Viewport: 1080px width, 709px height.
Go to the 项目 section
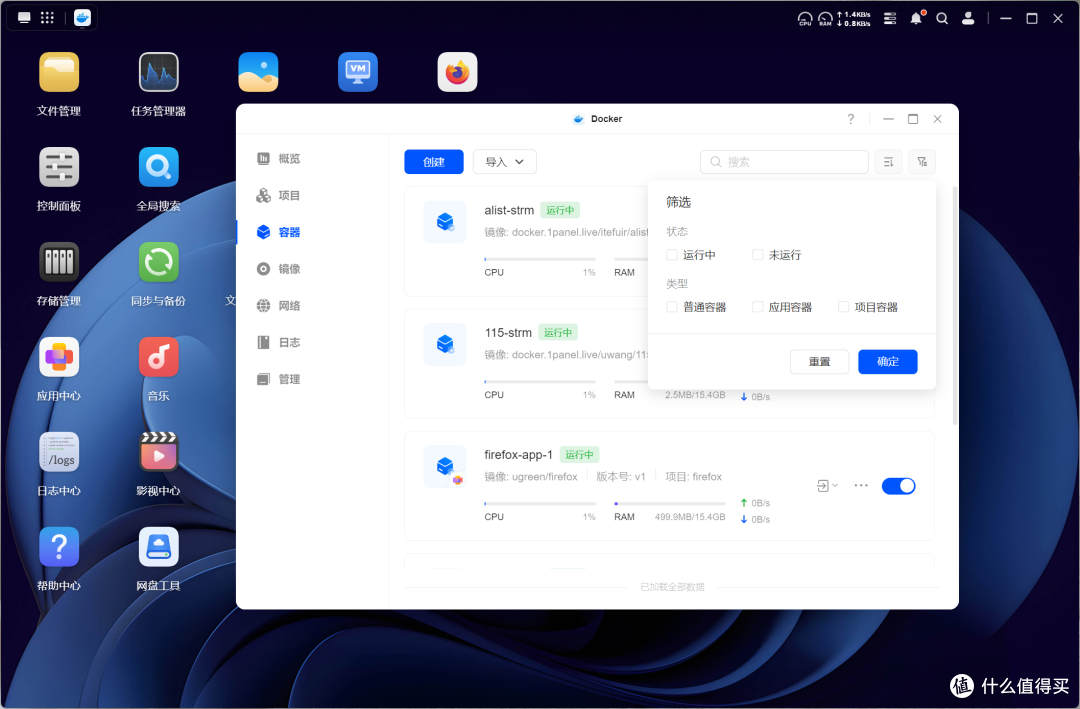[279, 196]
